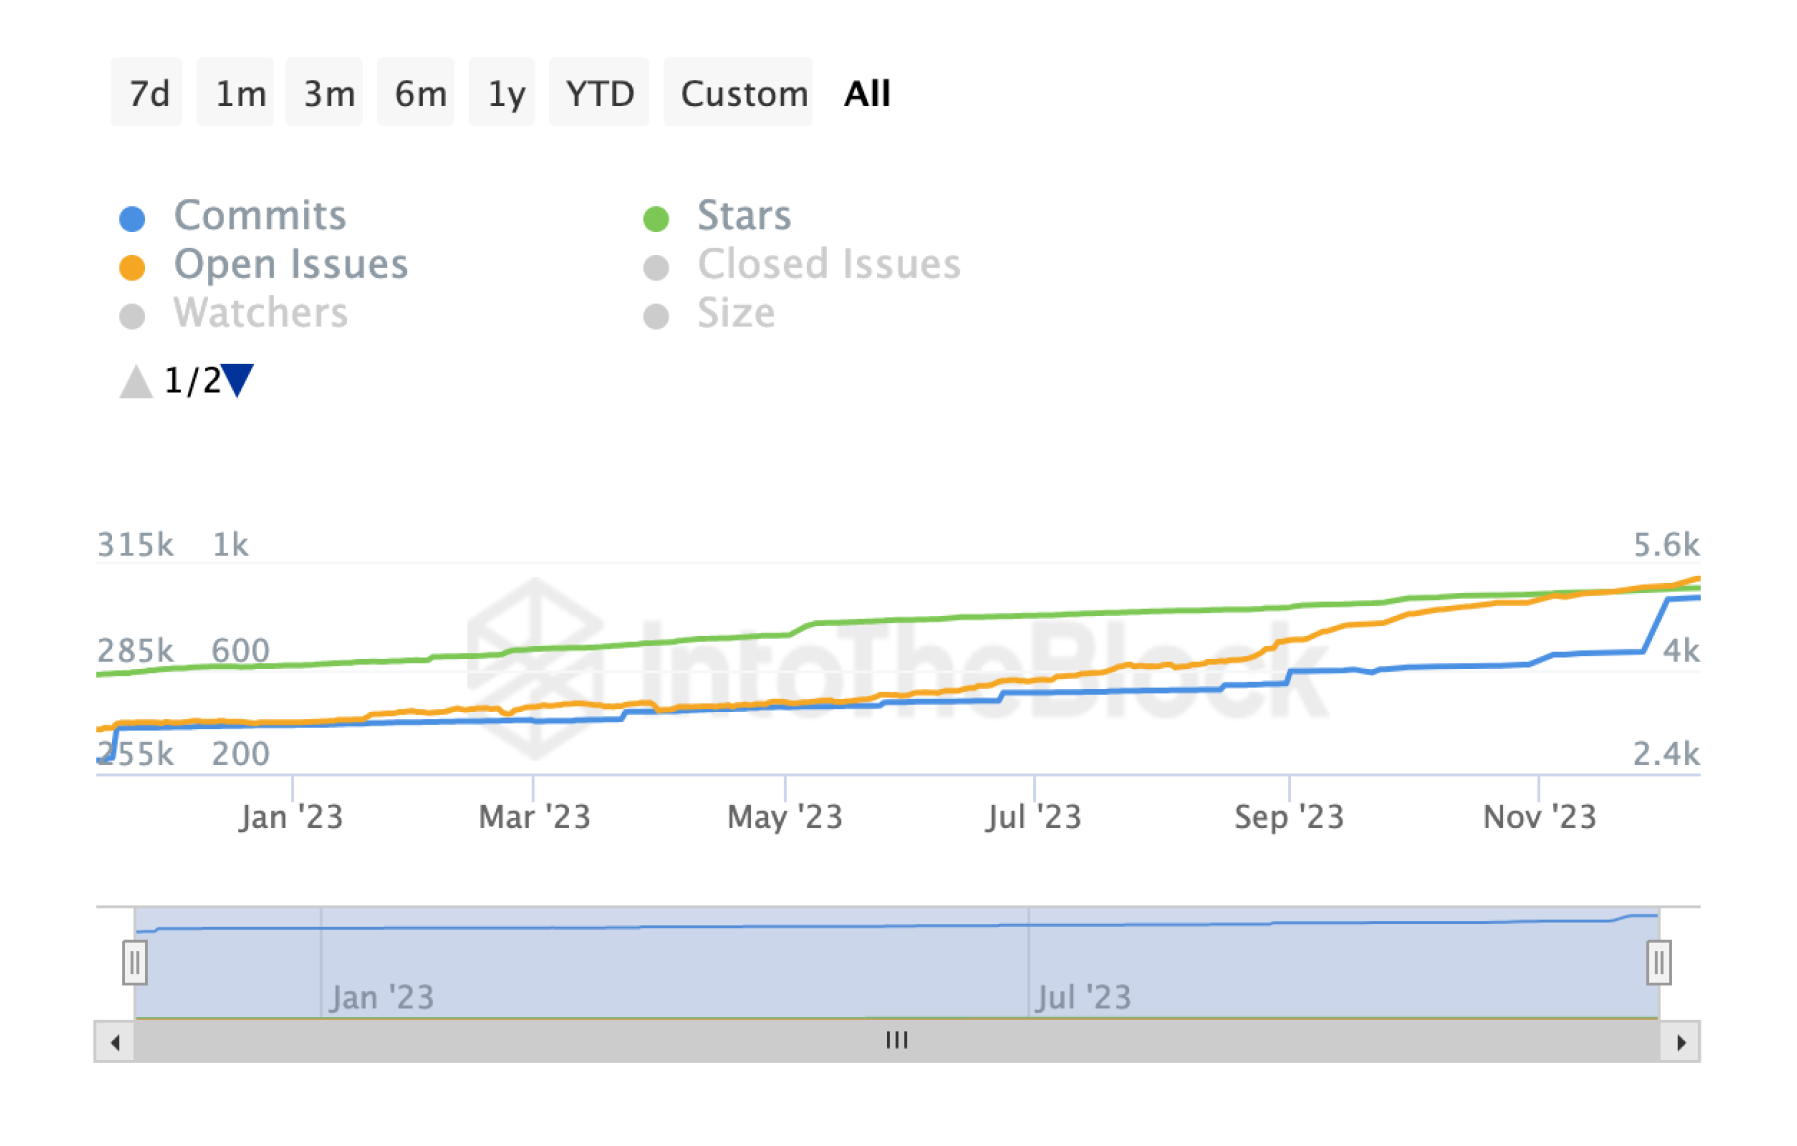Click the Sep '23 x-axis label
Viewport: 1797px width, 1146px height.
pos(1289,817)
